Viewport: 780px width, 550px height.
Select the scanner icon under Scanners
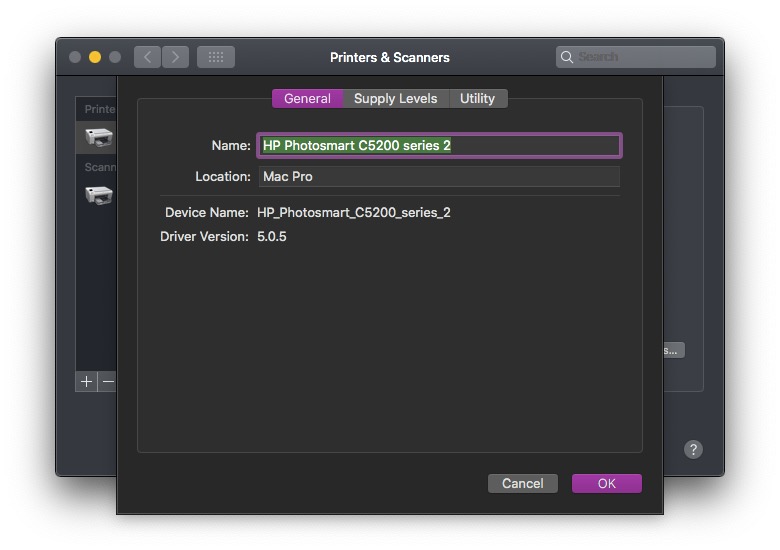(99, 194)
